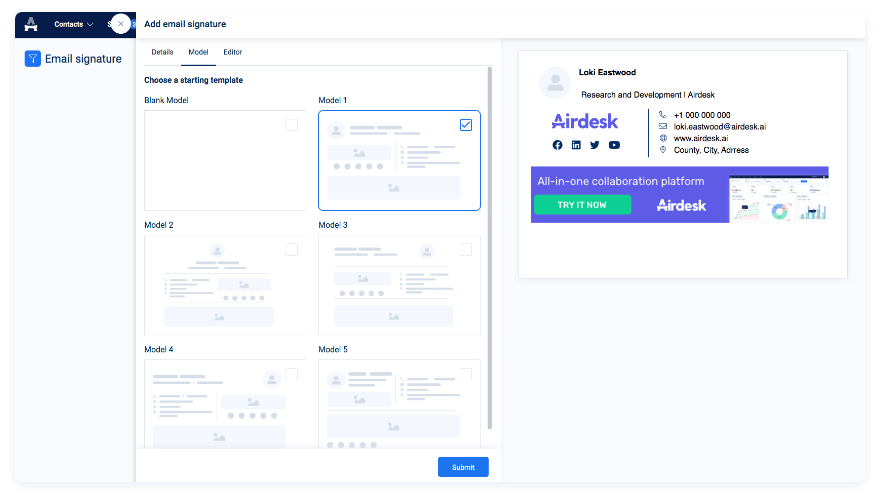This screenshot has height=500, width=880.
Task: Close the Add email signature panel
Action: [x=121, y=24]
